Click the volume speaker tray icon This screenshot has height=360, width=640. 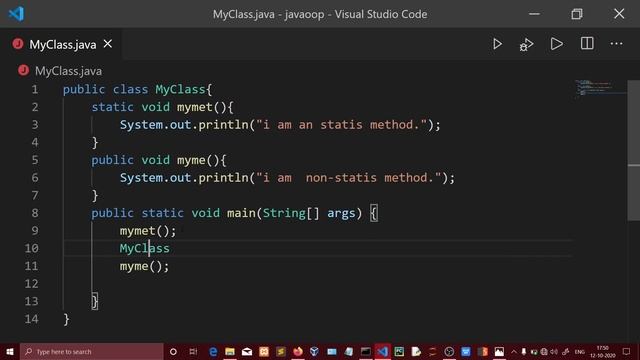pos(554,351)
